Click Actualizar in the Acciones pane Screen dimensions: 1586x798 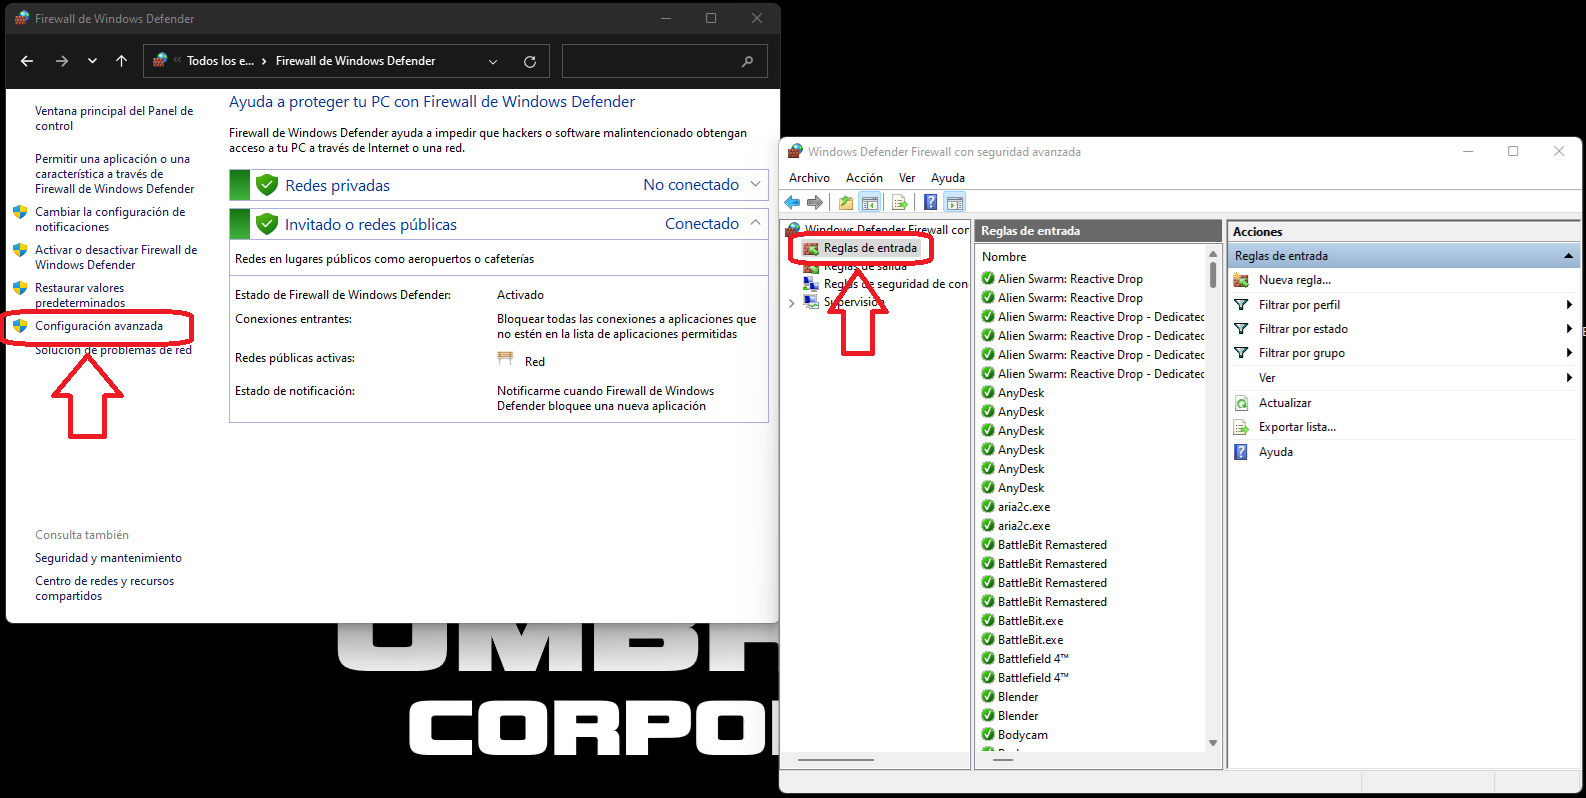(x=1285, y=403)
